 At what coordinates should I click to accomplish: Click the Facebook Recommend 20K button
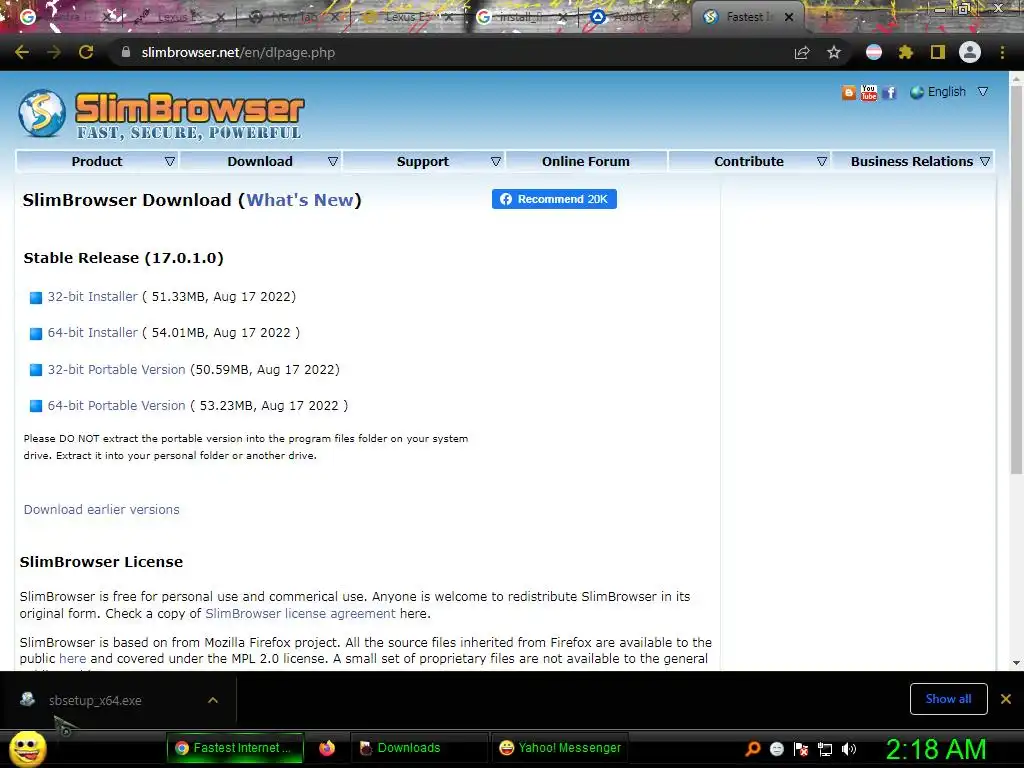click(x=554, y=199)
